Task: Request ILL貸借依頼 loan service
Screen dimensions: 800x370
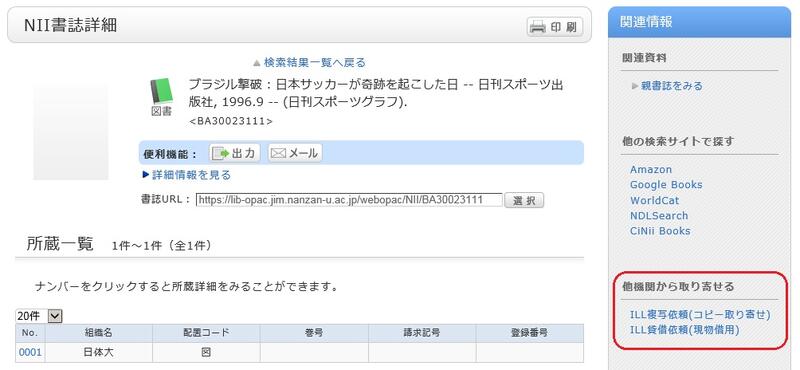Action: tap(685, 330)
